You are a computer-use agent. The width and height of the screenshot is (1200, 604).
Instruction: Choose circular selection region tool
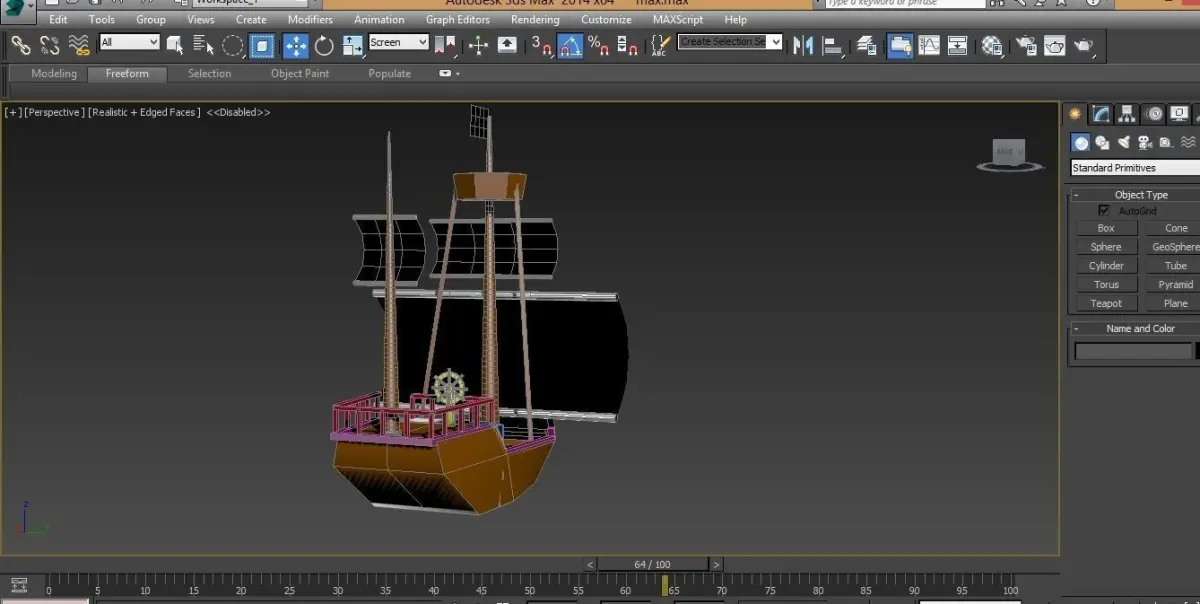tap(233, 45)
